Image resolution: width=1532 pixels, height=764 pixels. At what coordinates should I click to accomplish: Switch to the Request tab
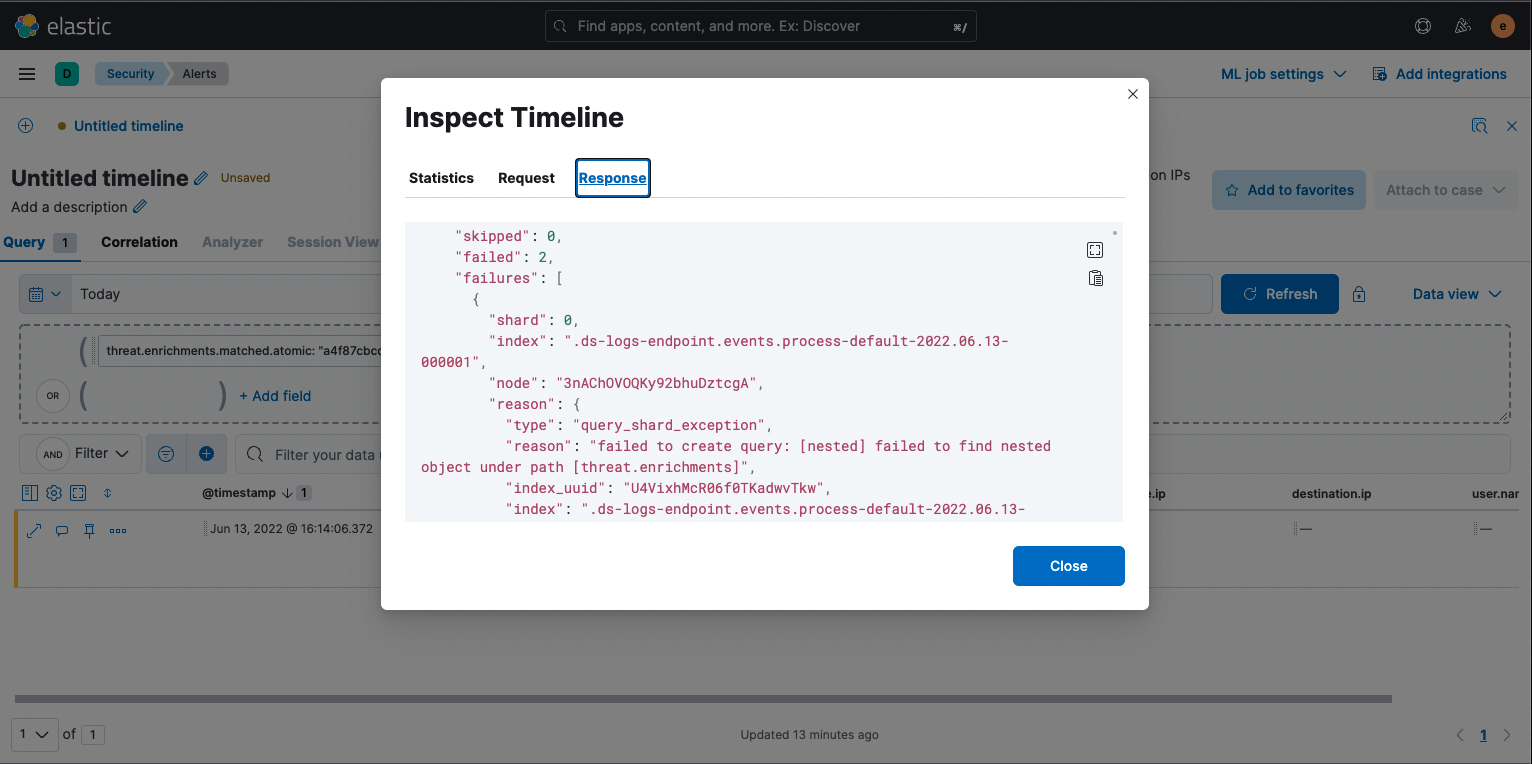526,178
